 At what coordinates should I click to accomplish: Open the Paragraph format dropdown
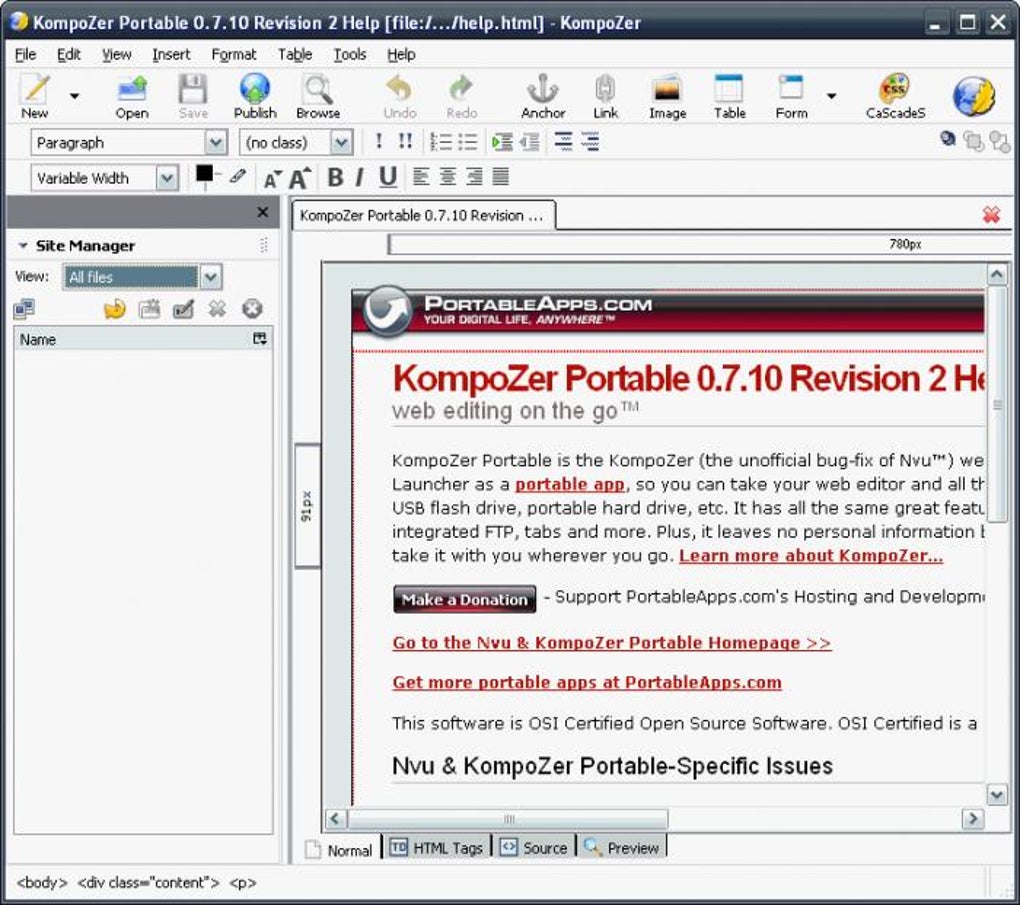[x=129, y=142]
